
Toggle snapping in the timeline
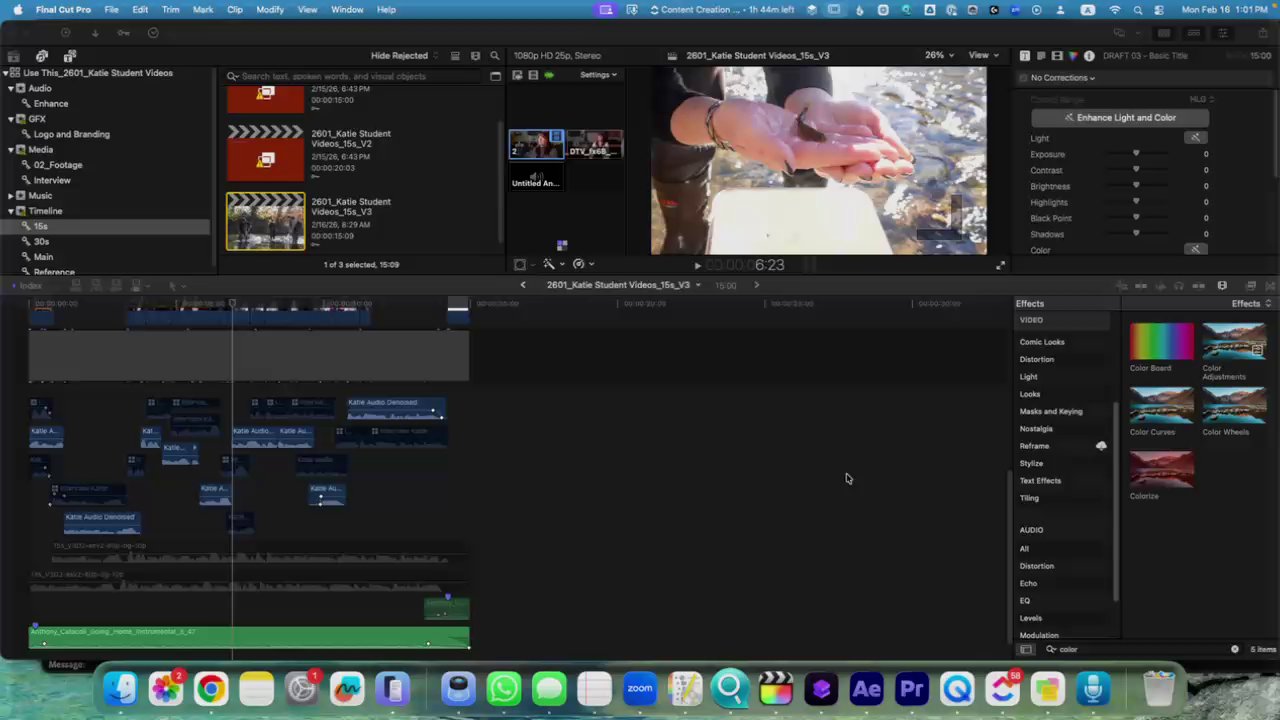[1198, 286]
